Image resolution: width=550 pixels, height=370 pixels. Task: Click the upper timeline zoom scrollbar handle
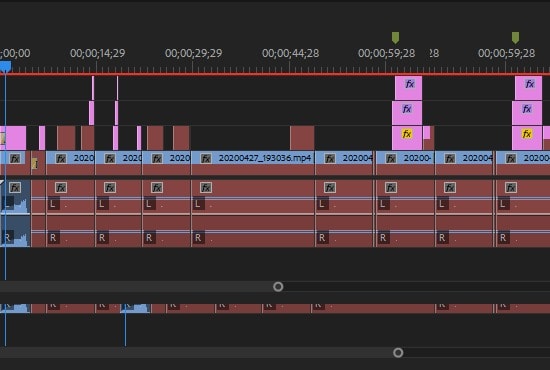[x=278, y=287]
